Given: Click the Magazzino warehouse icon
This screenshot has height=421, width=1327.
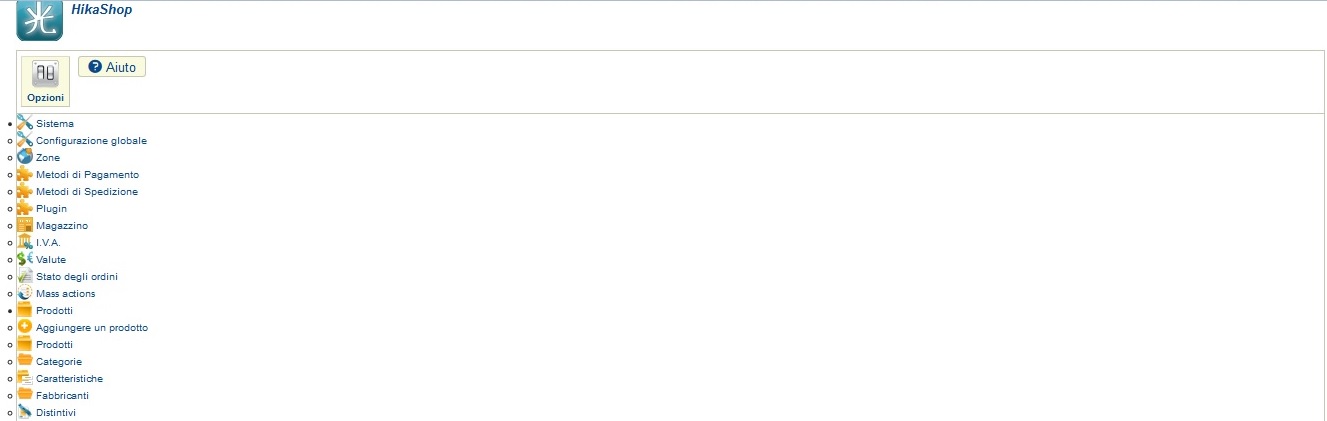Looking at the screenshot, I should 25,225.
